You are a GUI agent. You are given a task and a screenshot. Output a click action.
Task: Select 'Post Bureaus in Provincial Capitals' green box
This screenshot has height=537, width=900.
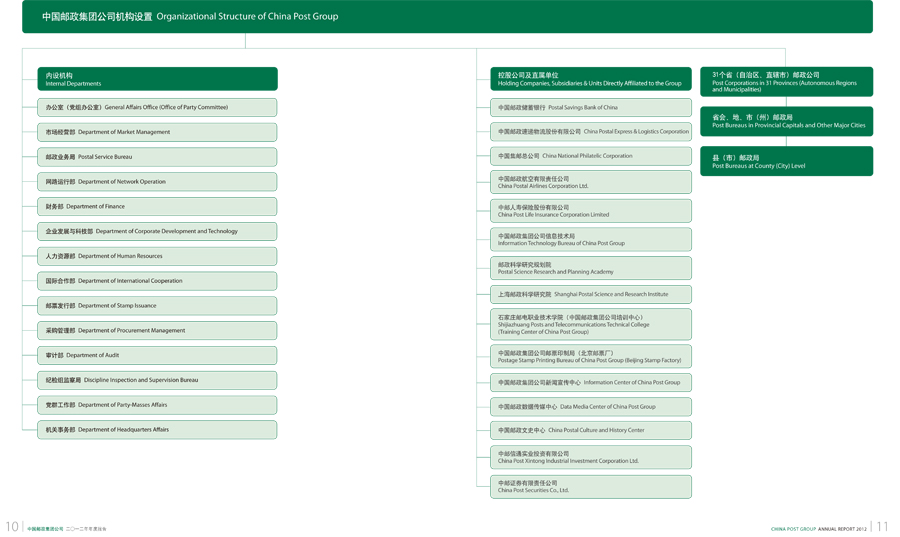click(x=786, y=121)
